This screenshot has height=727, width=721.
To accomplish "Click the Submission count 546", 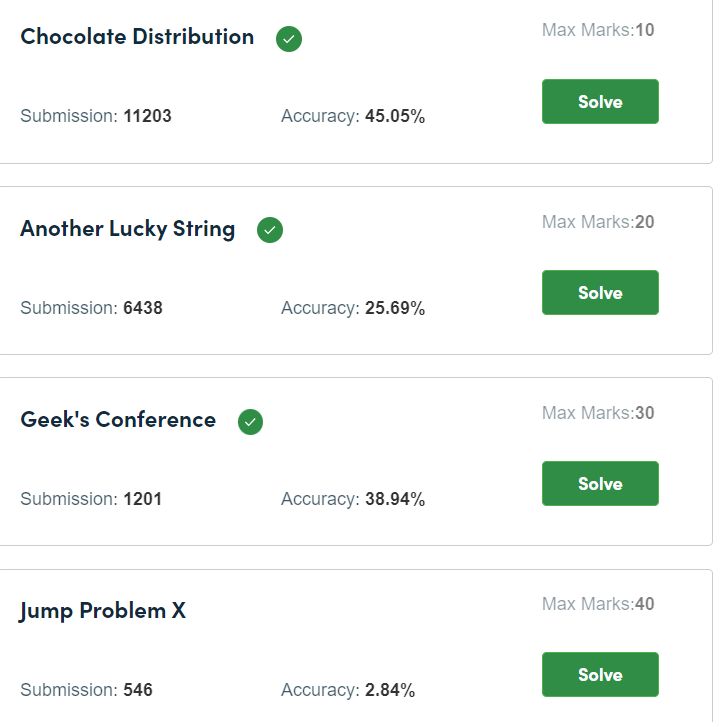I will (138, 690).
